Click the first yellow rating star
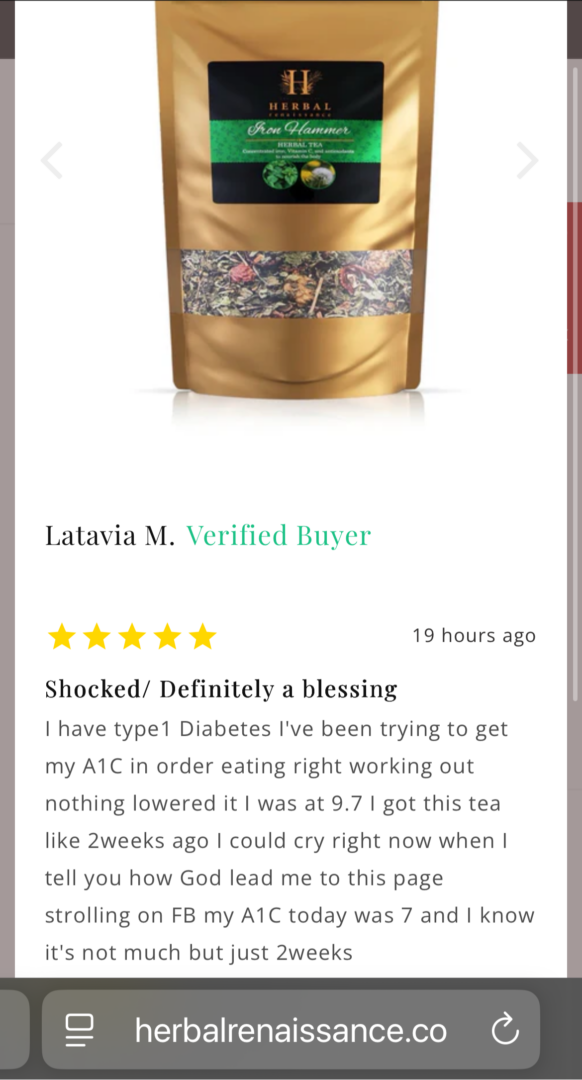 [x=61, y=636]
